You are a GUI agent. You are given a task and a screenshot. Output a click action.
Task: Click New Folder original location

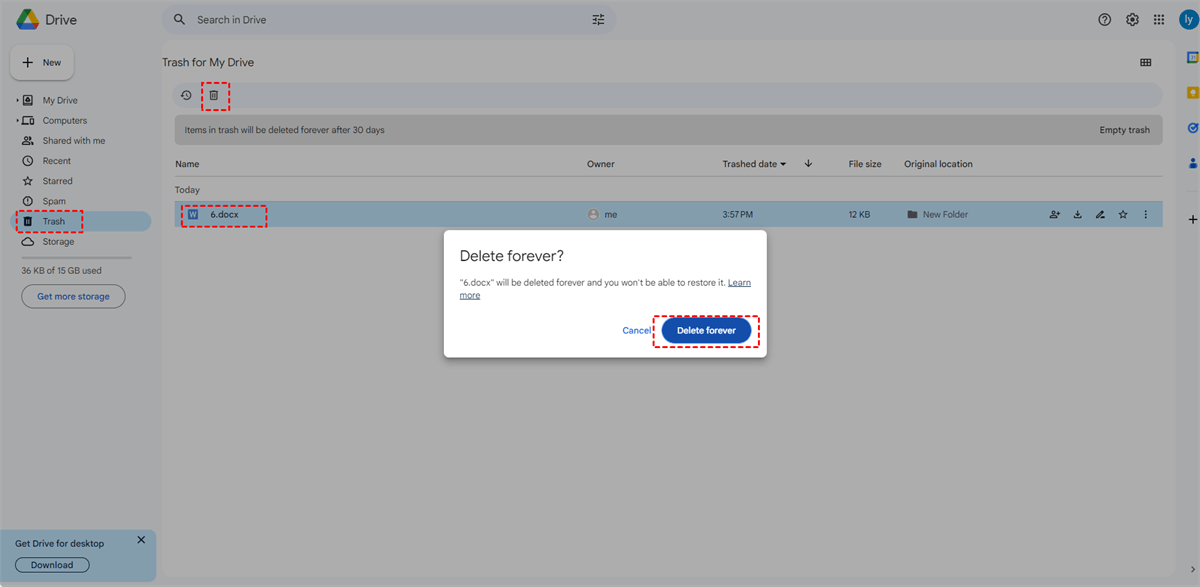tap(937, 214)
